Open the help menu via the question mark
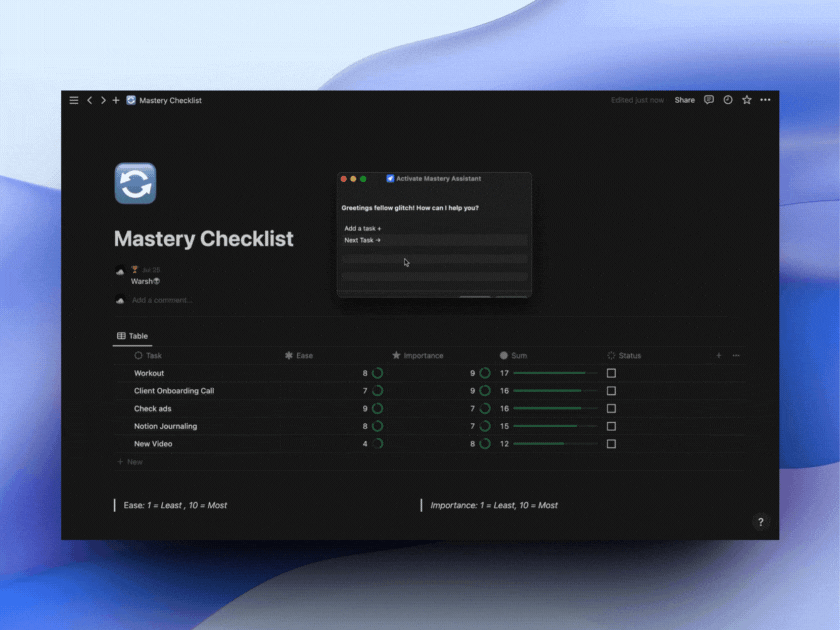 pyautogui.click(x=761, y=522)
